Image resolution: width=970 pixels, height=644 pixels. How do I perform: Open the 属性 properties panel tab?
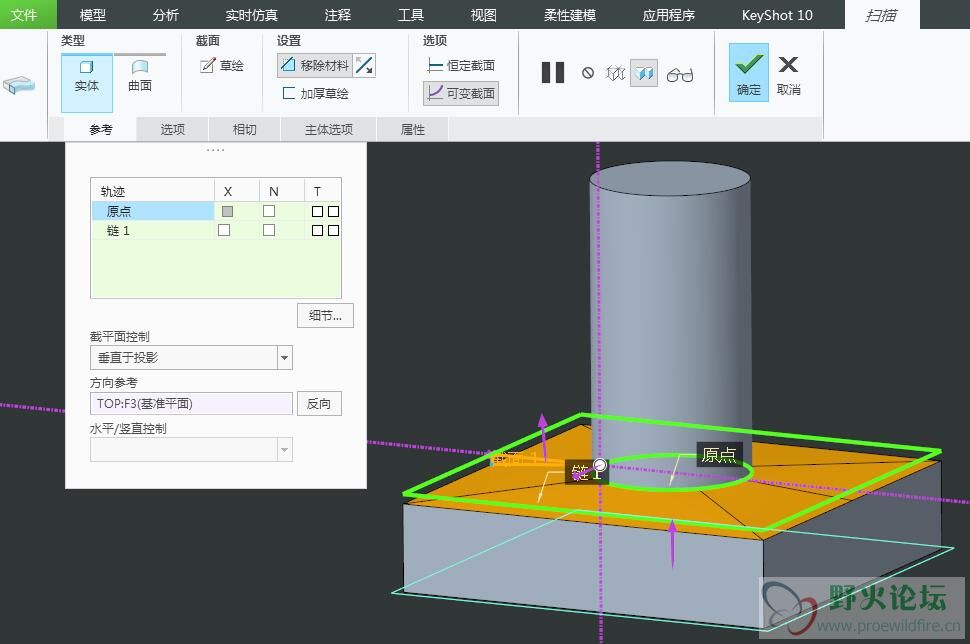point(413,129)
